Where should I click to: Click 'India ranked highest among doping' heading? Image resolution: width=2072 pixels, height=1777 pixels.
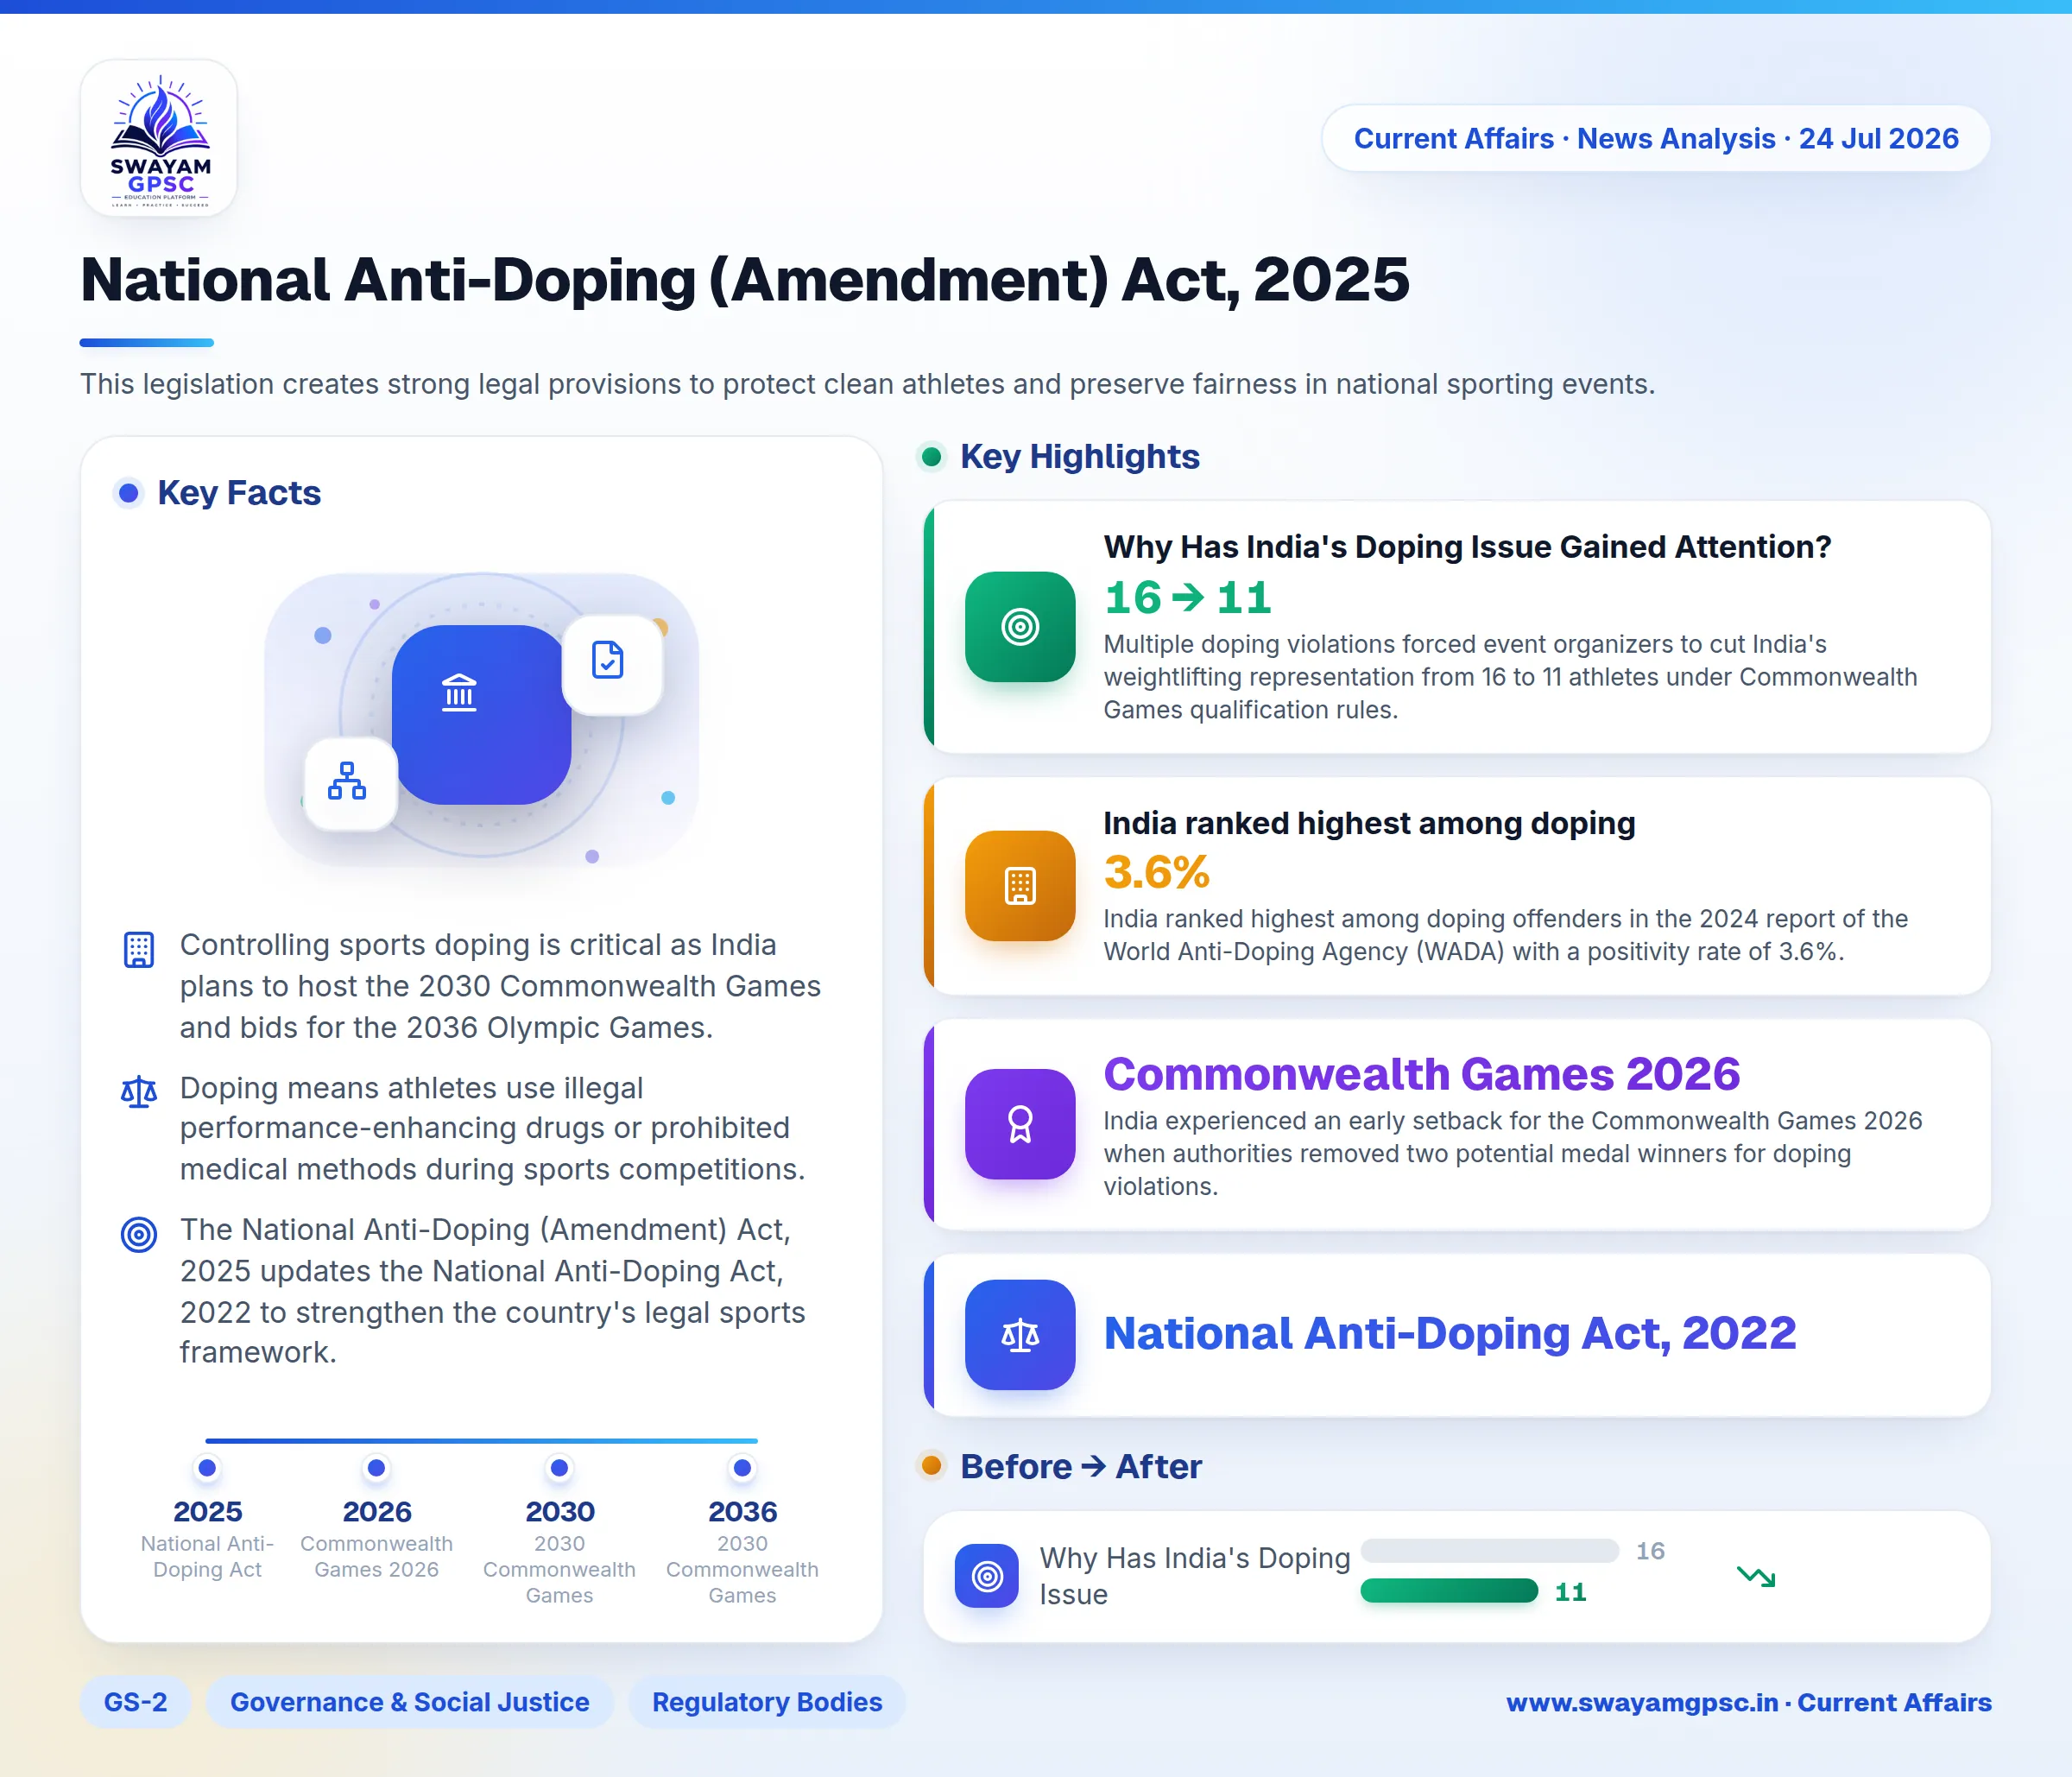(x=1370, y=823)
